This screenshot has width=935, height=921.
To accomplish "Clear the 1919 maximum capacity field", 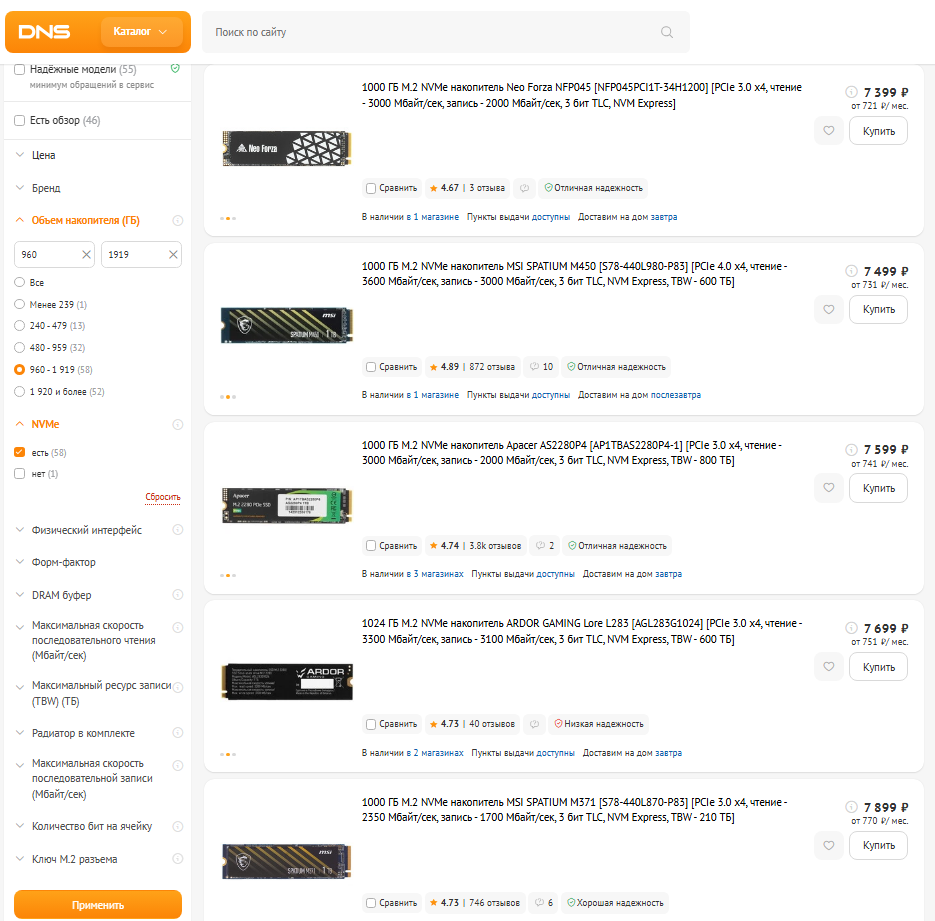I will [173, 255].
